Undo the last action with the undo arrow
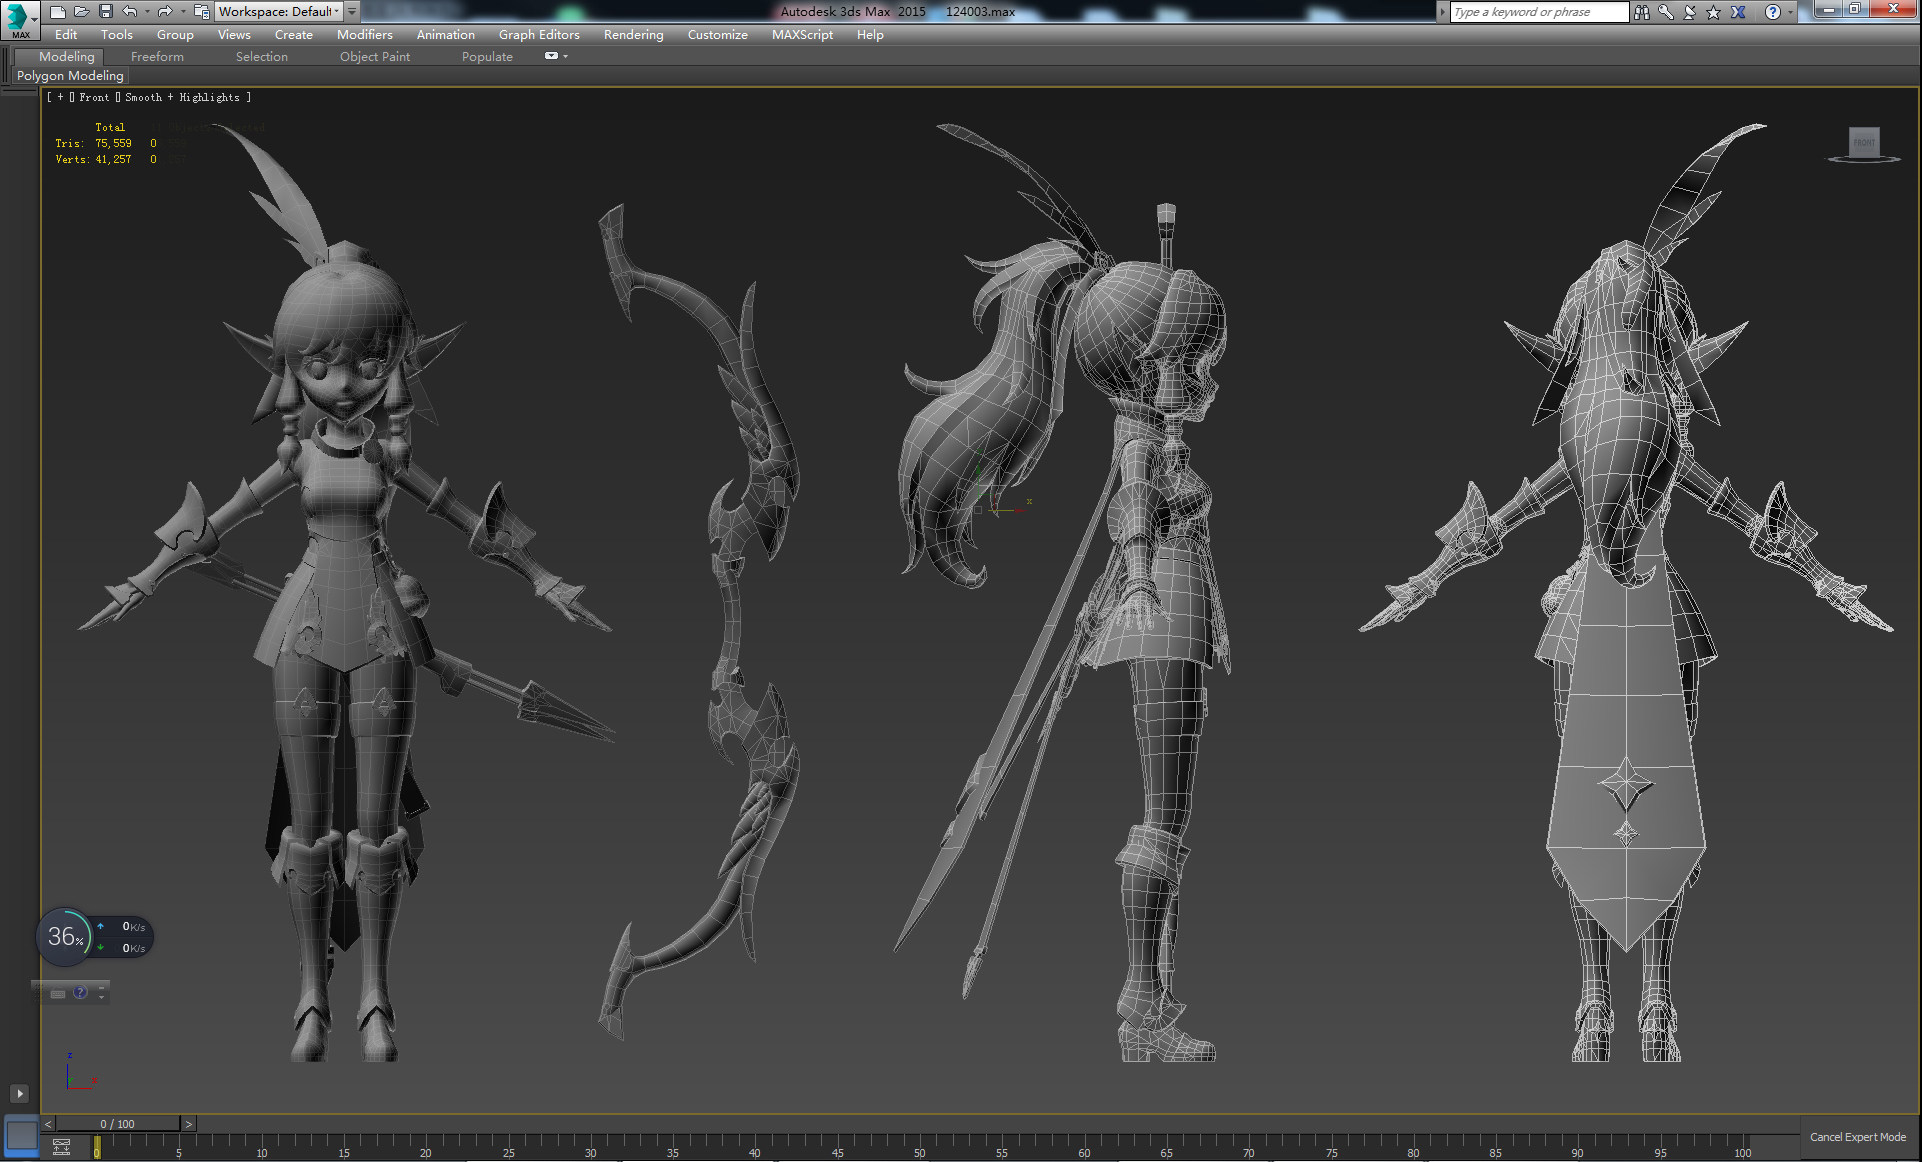The width and height of the screenshot is (1922, 1162). click(x=129, y=12)
